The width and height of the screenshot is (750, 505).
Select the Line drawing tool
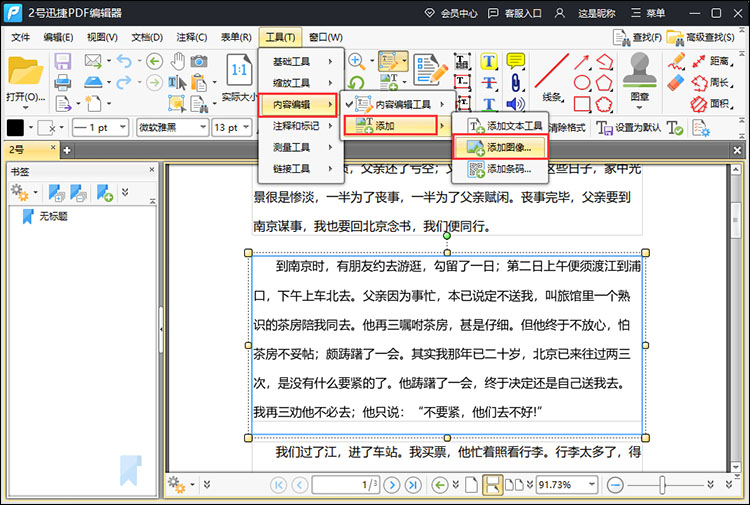[x=552, y=71]
